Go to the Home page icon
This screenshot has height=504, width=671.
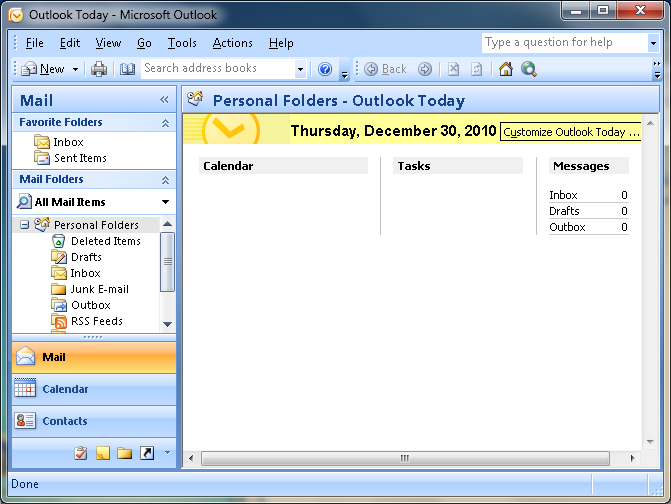coord(505,69)
